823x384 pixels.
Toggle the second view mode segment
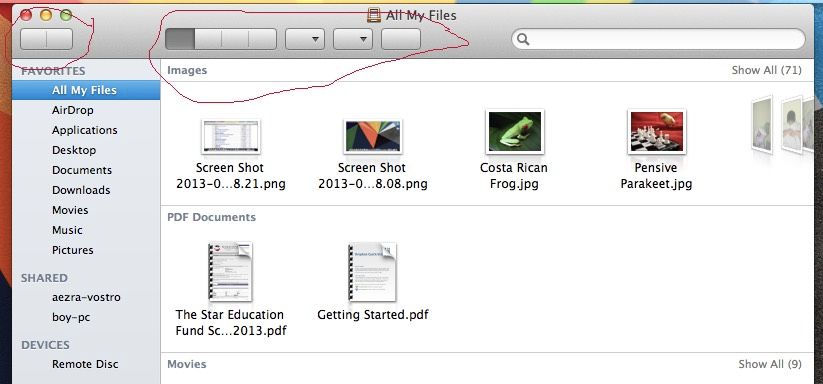pyautogui.click(x=208, y=39)
